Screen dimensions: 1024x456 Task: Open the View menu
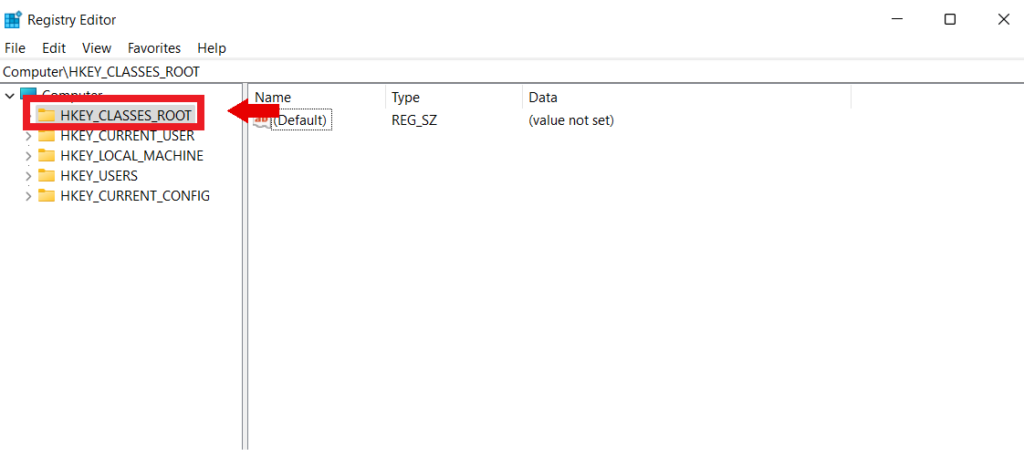point(97,48)
